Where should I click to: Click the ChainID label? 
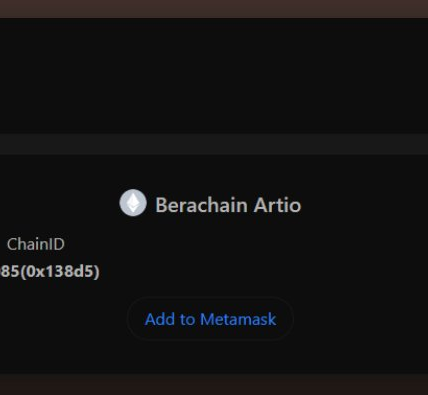(x=36, y=244)
